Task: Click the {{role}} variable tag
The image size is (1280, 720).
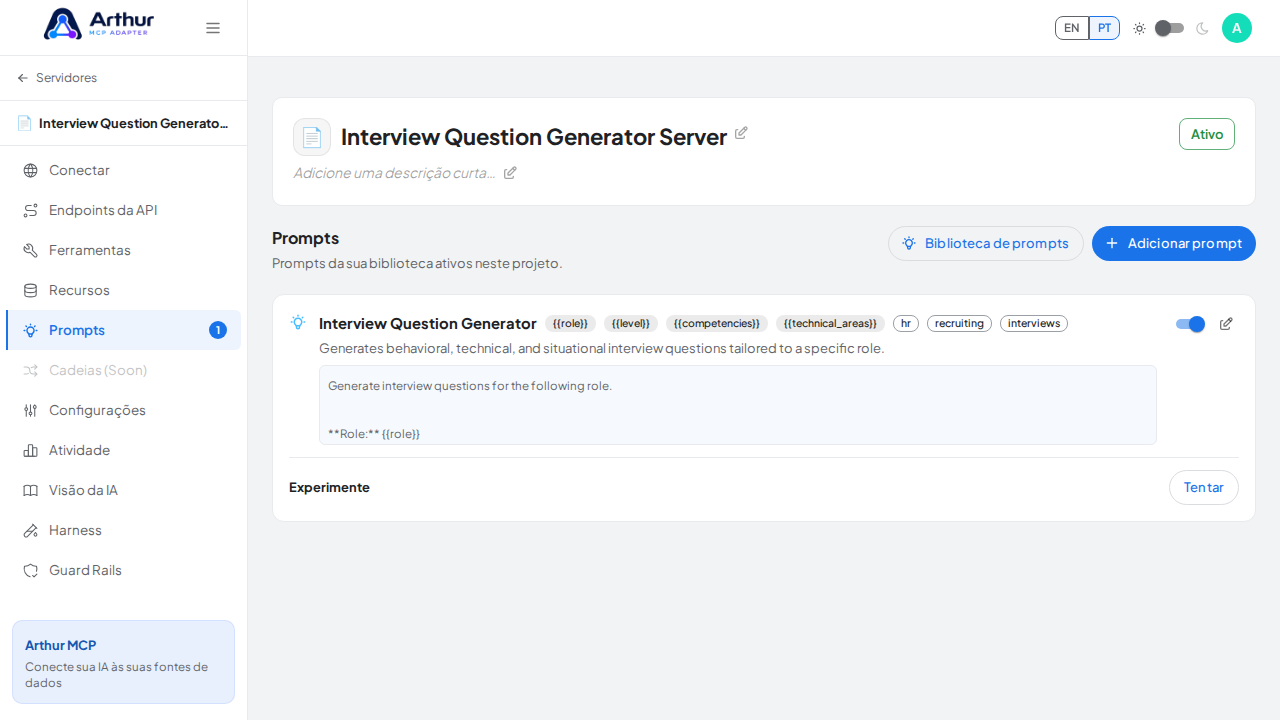Action: [x=570, y=324]
